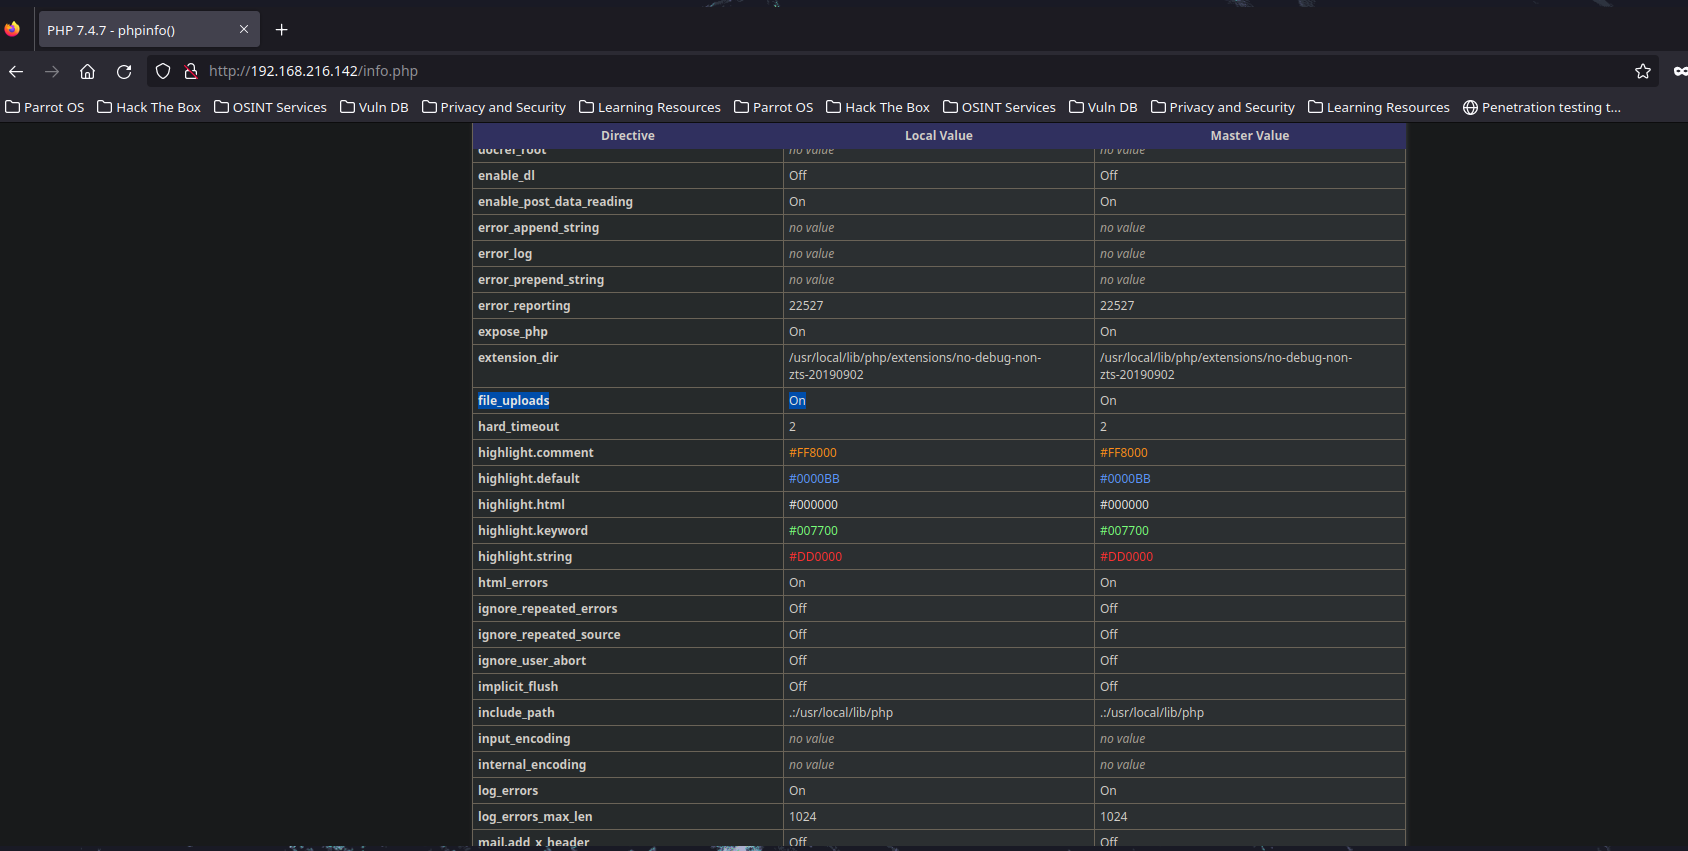
Task: Open first Hack The Box bookmark folder
Action: [149, 107]
